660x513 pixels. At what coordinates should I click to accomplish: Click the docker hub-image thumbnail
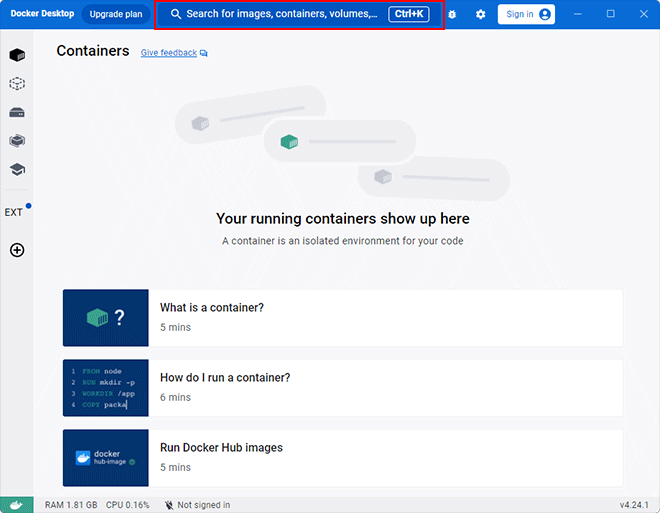(106, 458)
